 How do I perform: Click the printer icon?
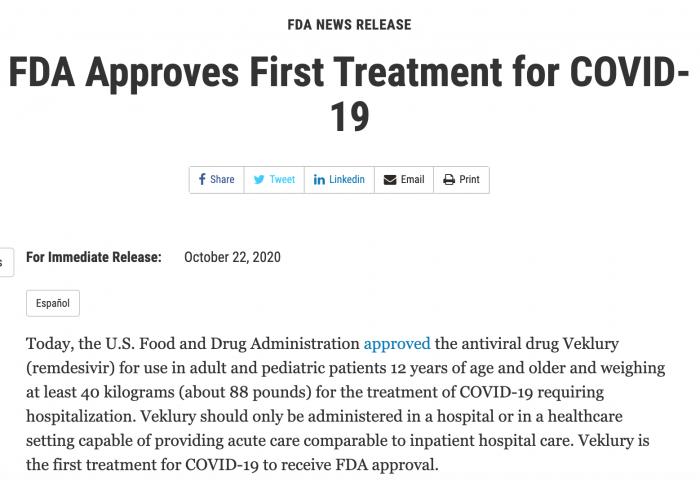click(x=449, y=180)
